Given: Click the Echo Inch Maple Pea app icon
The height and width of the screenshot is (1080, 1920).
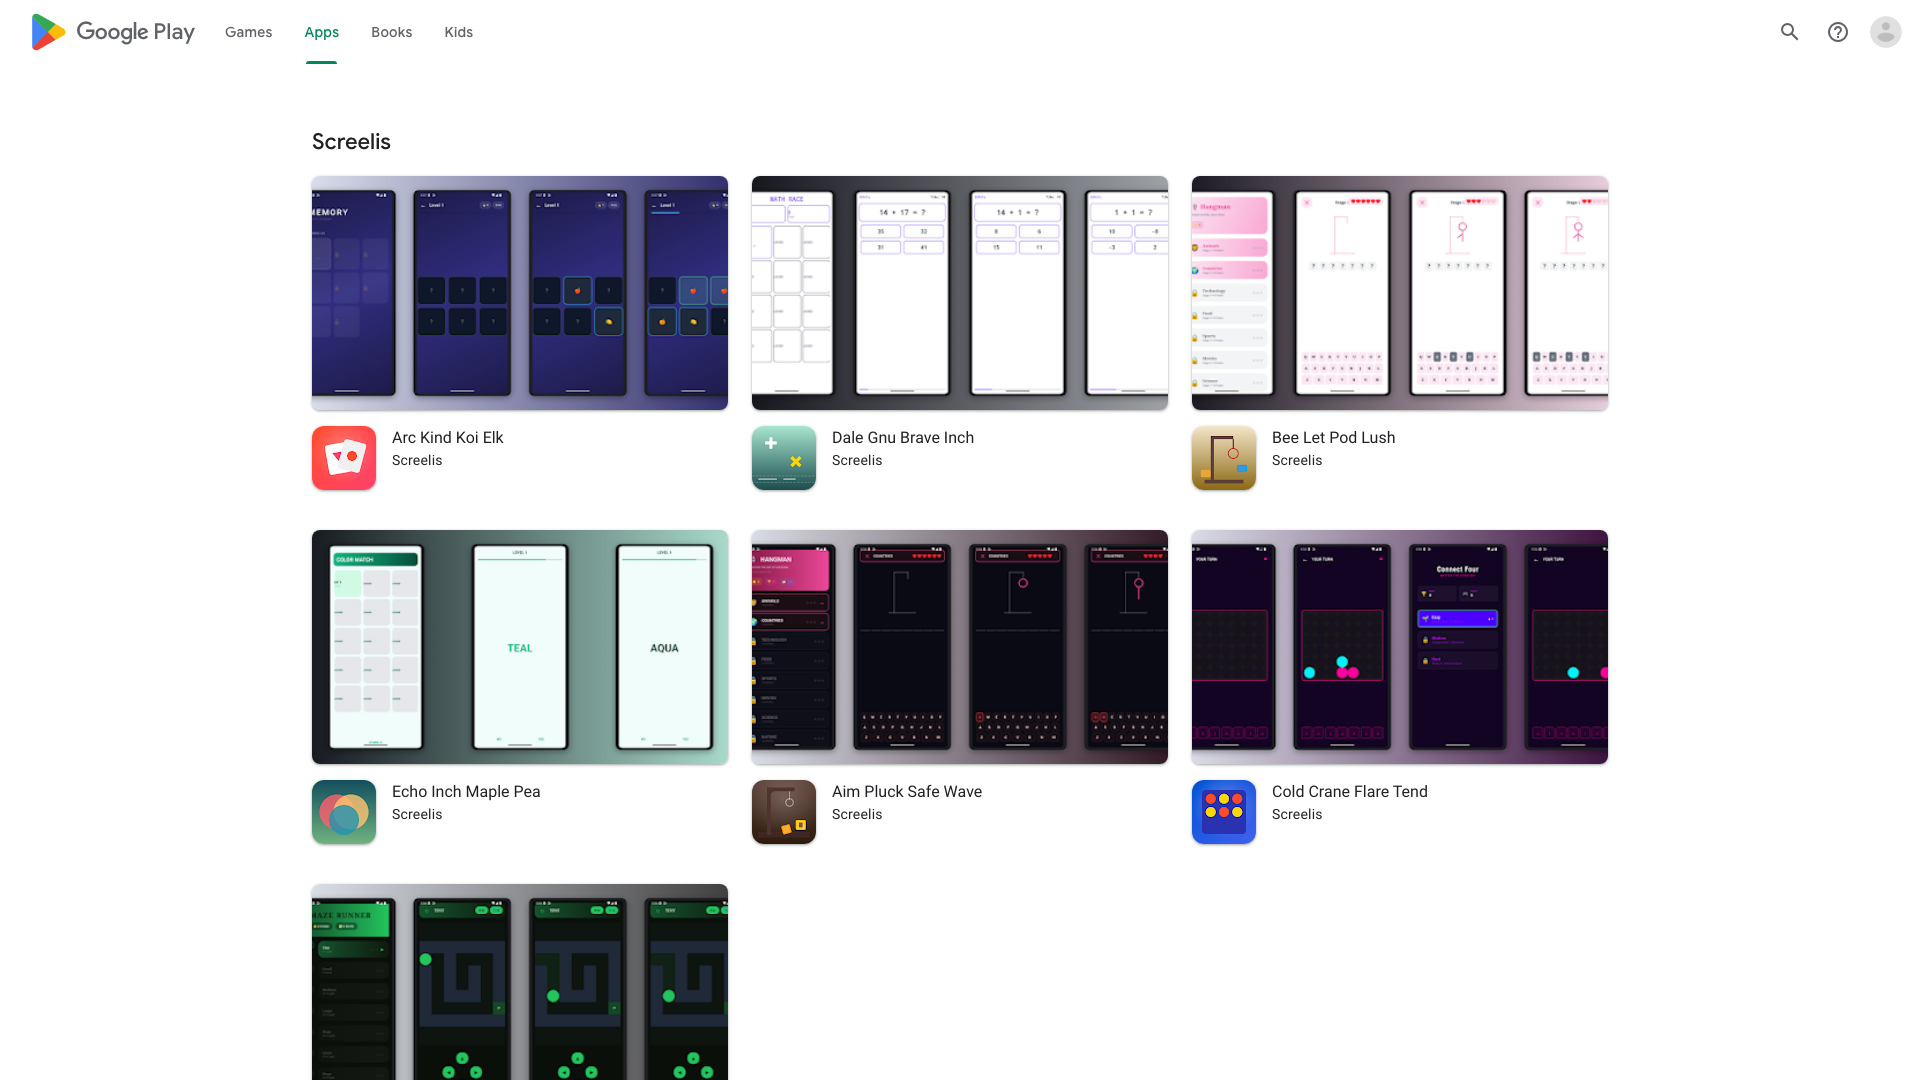Looking at the screenshot, I should tap(344, 812).
